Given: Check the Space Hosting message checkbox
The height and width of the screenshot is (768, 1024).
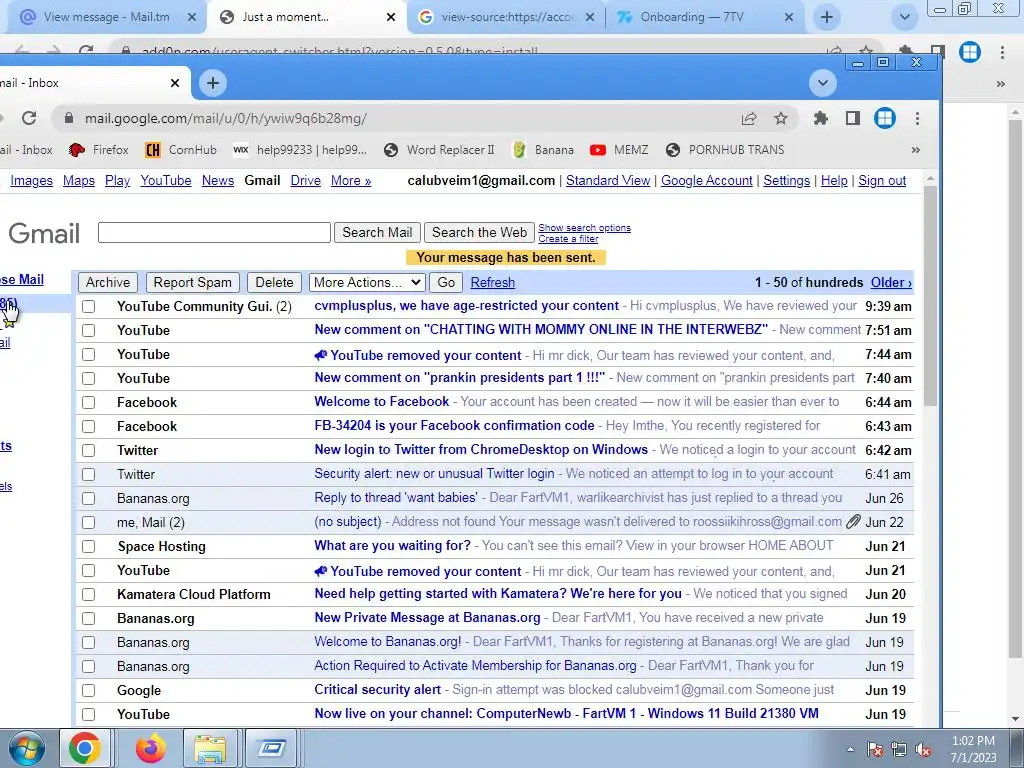Looking at the screenshot, I should pos(89,547).
